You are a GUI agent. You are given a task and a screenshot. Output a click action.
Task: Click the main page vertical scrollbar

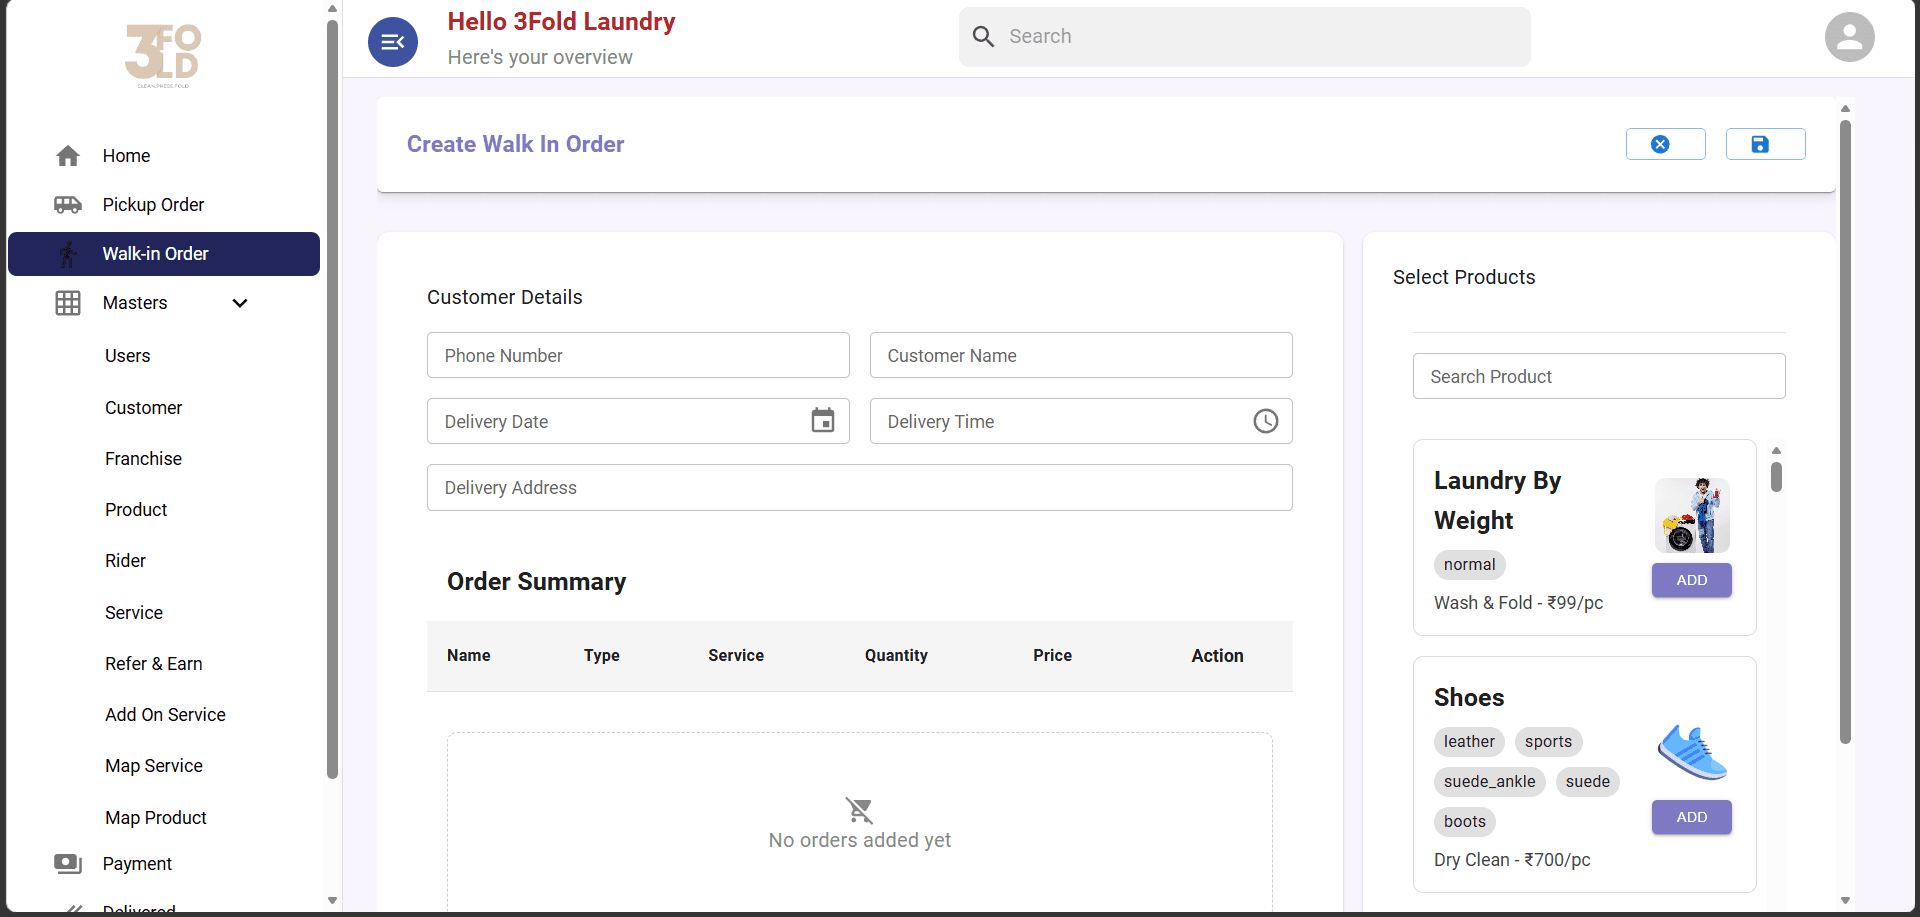click(x=1845, y=432)
